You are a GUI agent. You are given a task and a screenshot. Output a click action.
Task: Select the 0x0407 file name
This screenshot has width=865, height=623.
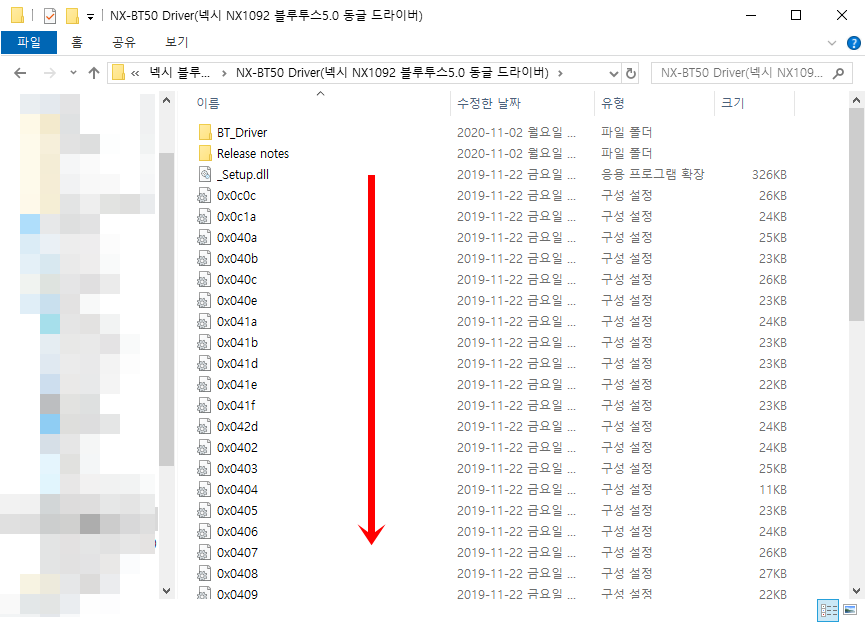[x=237, y=552]
